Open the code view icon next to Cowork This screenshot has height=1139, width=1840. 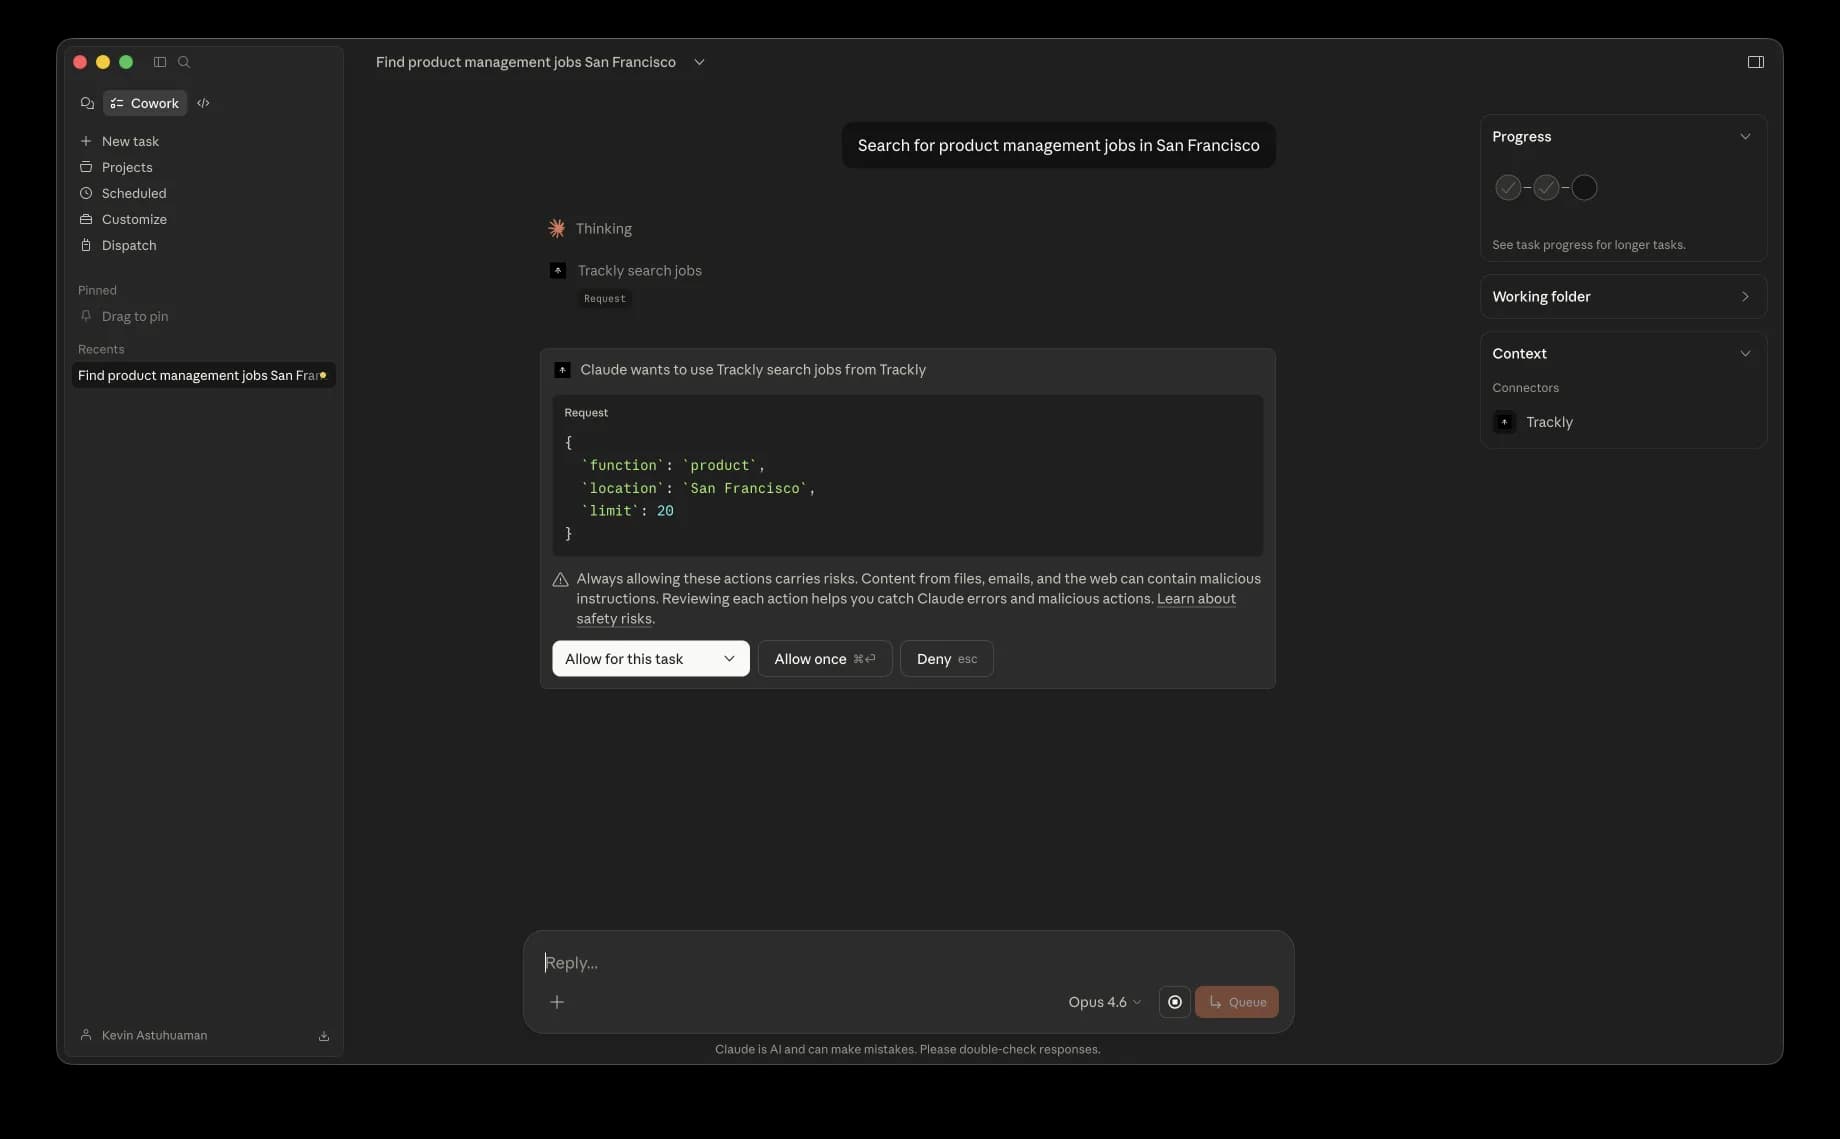point(204,103)
